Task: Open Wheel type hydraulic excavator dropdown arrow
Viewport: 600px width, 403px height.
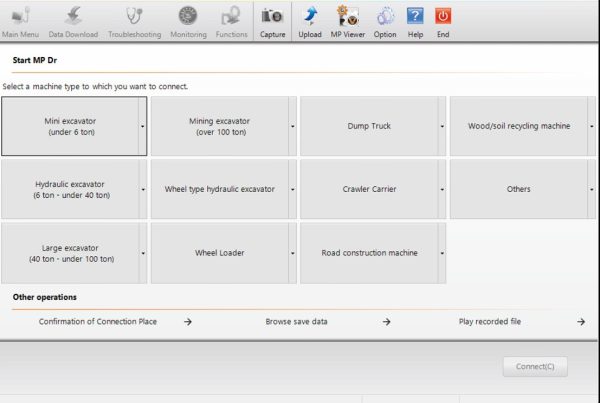Action: 292,189
